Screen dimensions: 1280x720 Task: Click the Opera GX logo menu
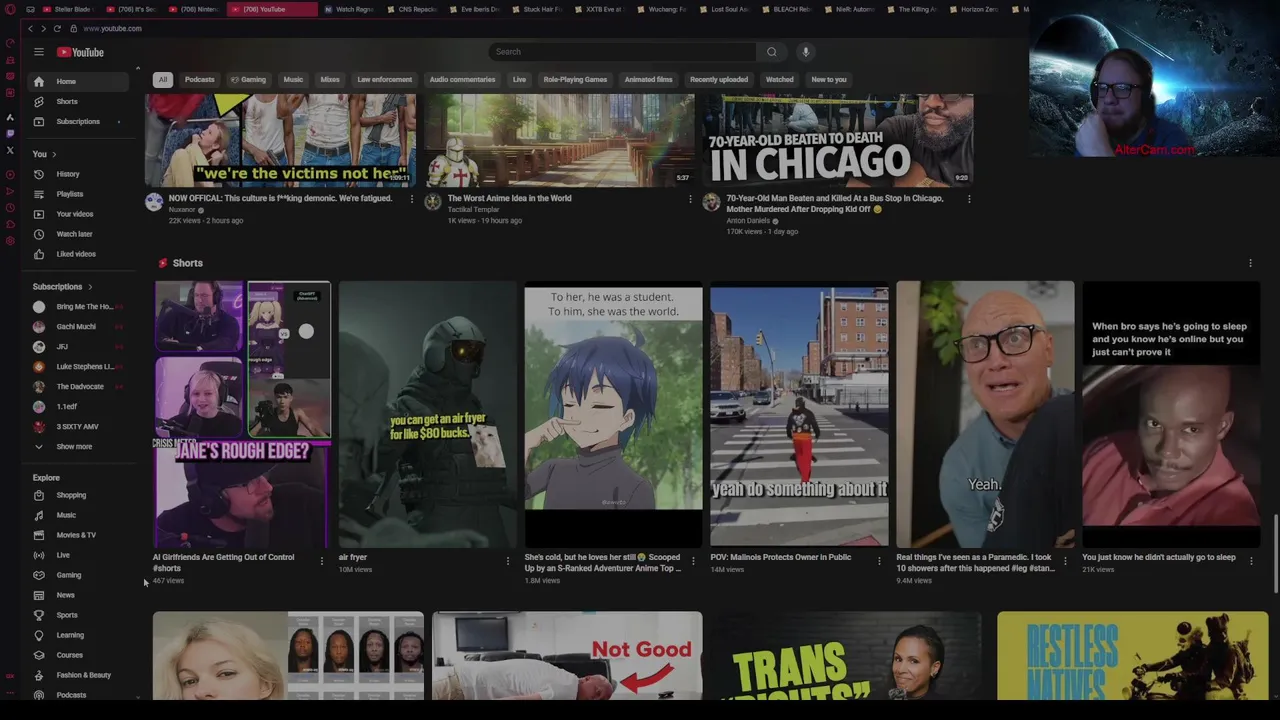coord(10,9)
